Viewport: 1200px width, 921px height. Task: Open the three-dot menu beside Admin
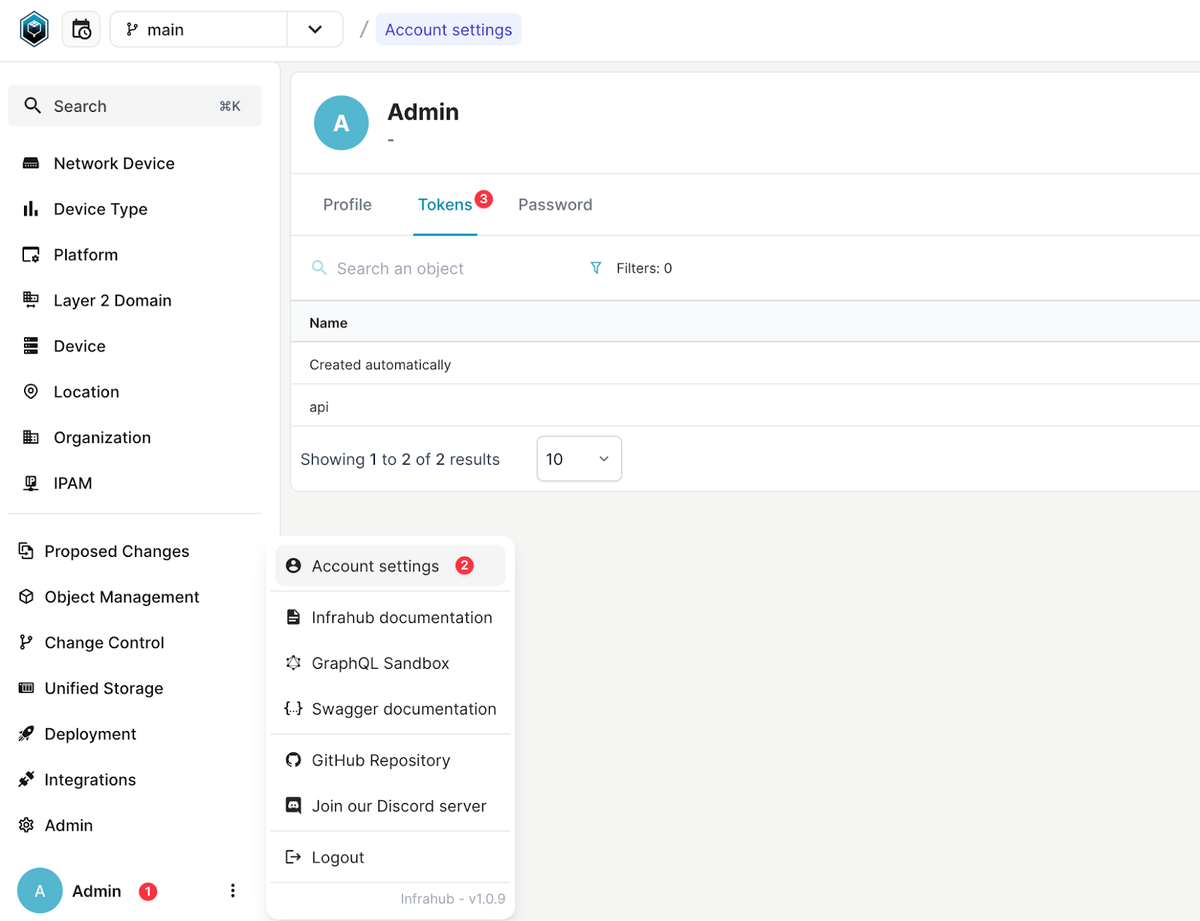click(x=233, y=891)
